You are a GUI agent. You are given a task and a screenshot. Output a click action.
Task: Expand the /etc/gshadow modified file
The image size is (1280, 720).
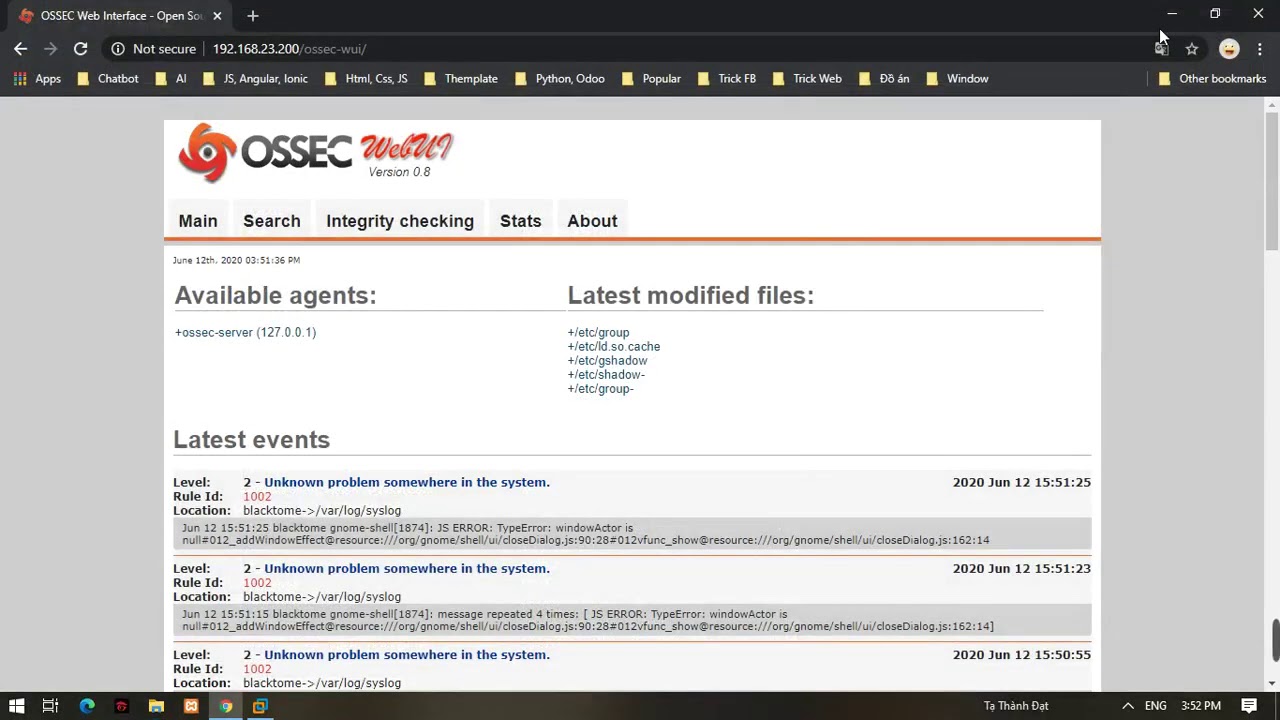pos(607,360)
